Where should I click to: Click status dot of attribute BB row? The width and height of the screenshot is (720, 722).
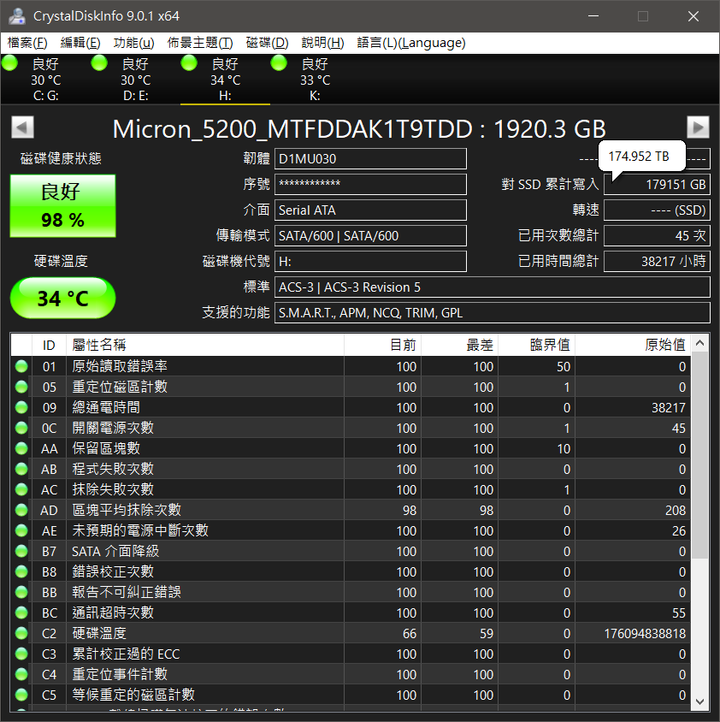pyautogui.click(x=22, y=592)
